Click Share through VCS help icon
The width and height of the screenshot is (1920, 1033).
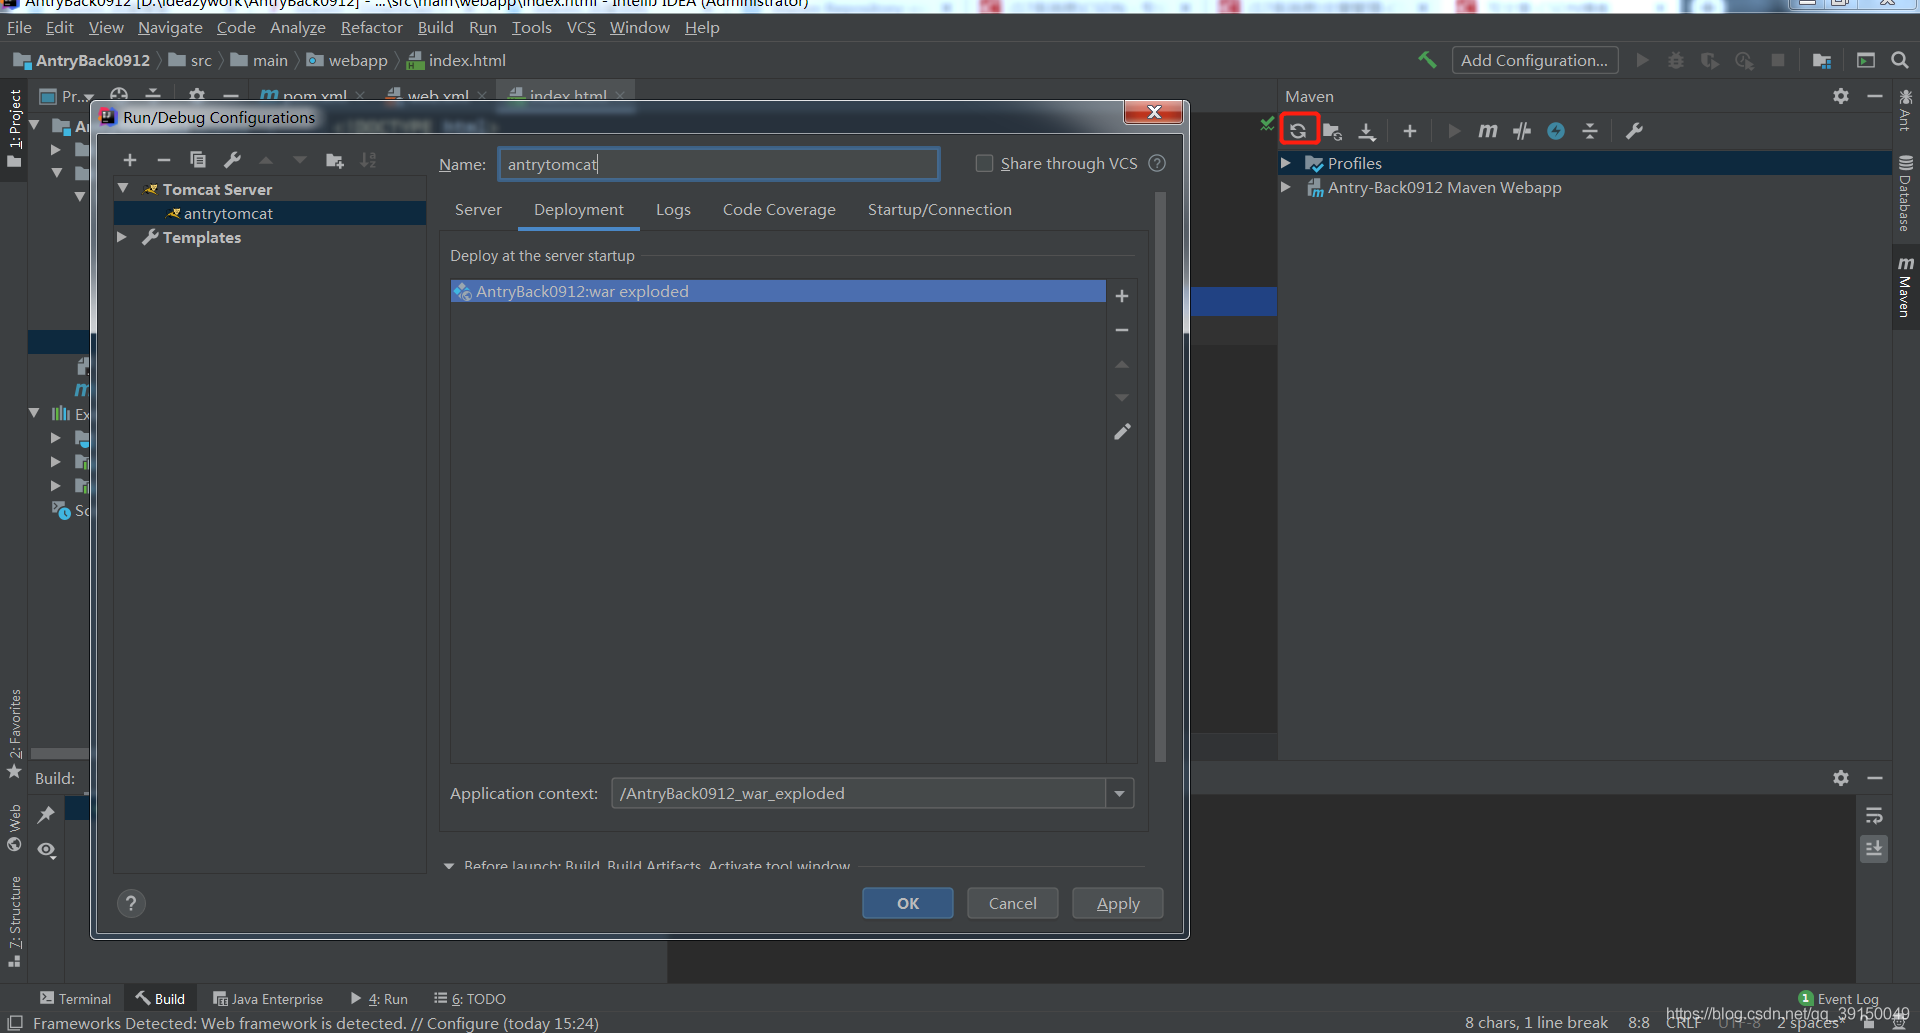click(1157, 163)
